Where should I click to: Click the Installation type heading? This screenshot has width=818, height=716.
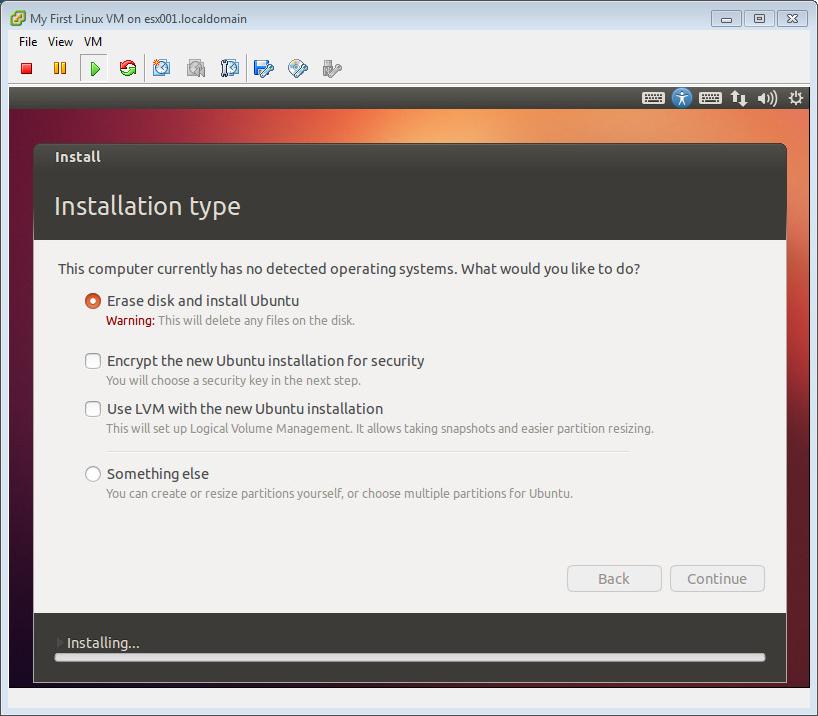pos(147,206)
